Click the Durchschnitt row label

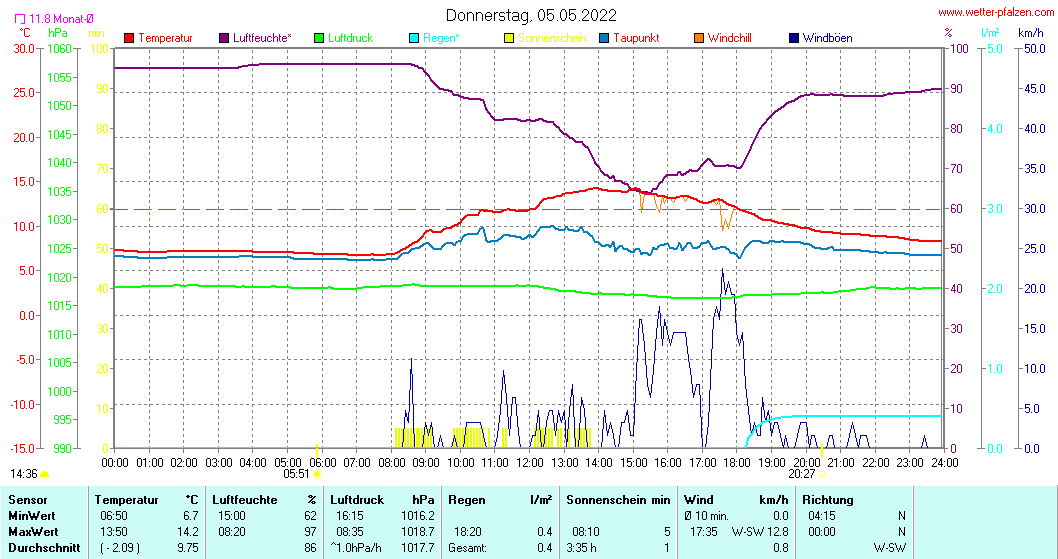click(44, 548)
